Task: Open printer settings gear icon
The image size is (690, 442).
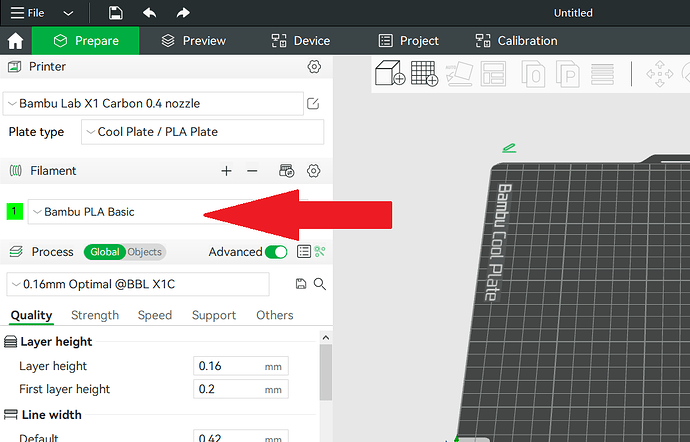Action: pyautogui.click(x=314, y=67)
